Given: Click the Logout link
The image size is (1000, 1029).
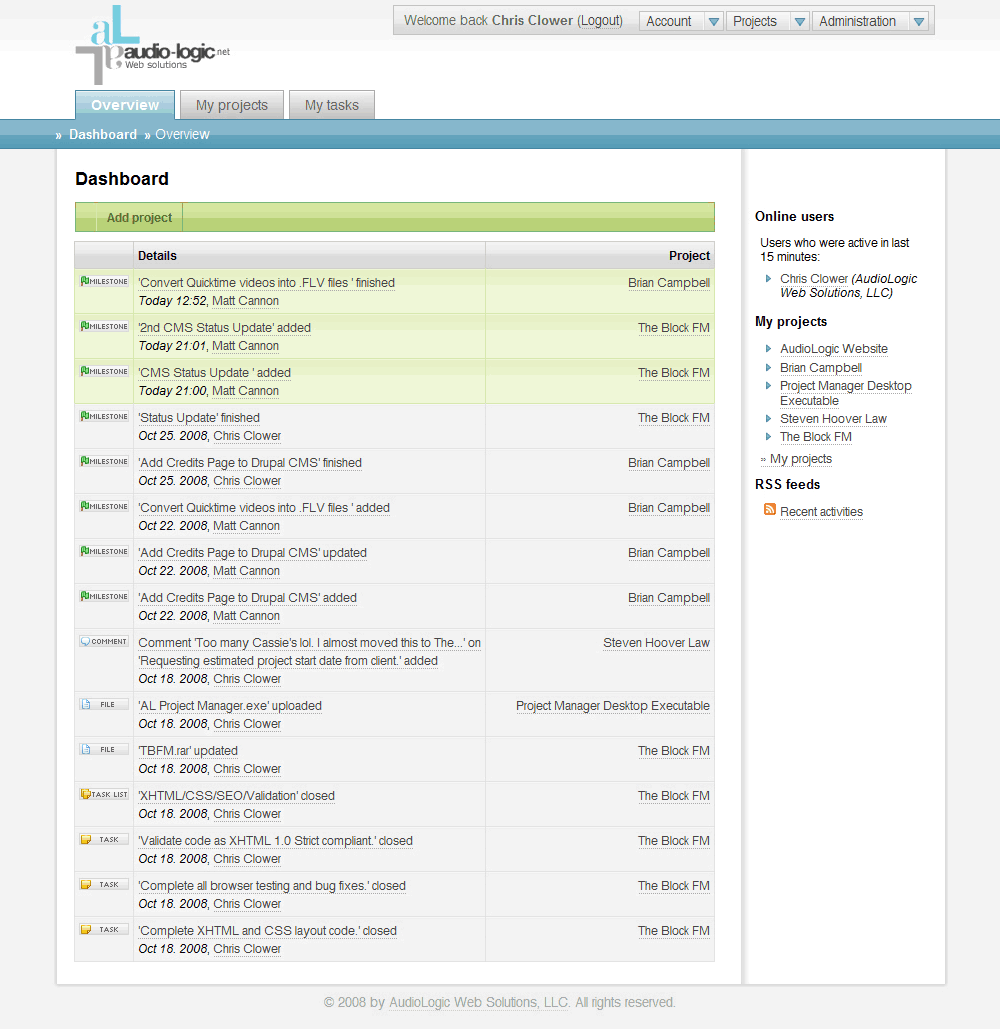Looking at the screenshot, I should point(600,20).
